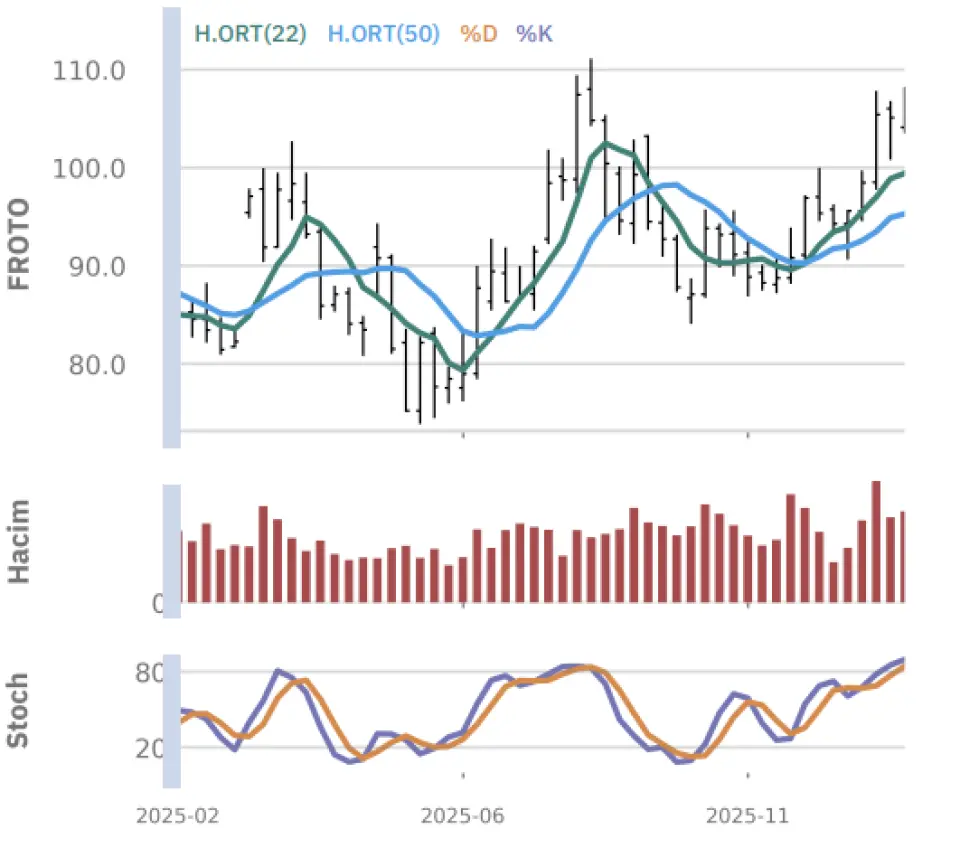Click the 2025-11 date label

click(747, 816)
